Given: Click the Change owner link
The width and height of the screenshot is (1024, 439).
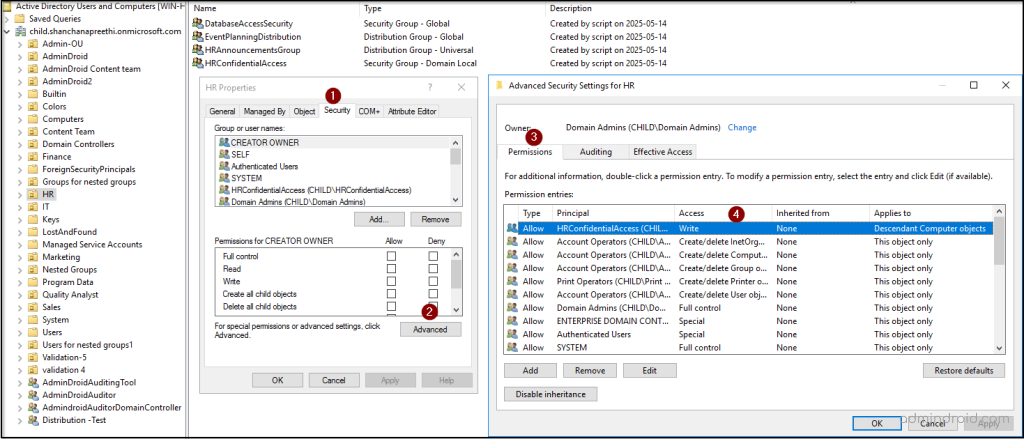Looking at the screenshot, I should 741,128.
